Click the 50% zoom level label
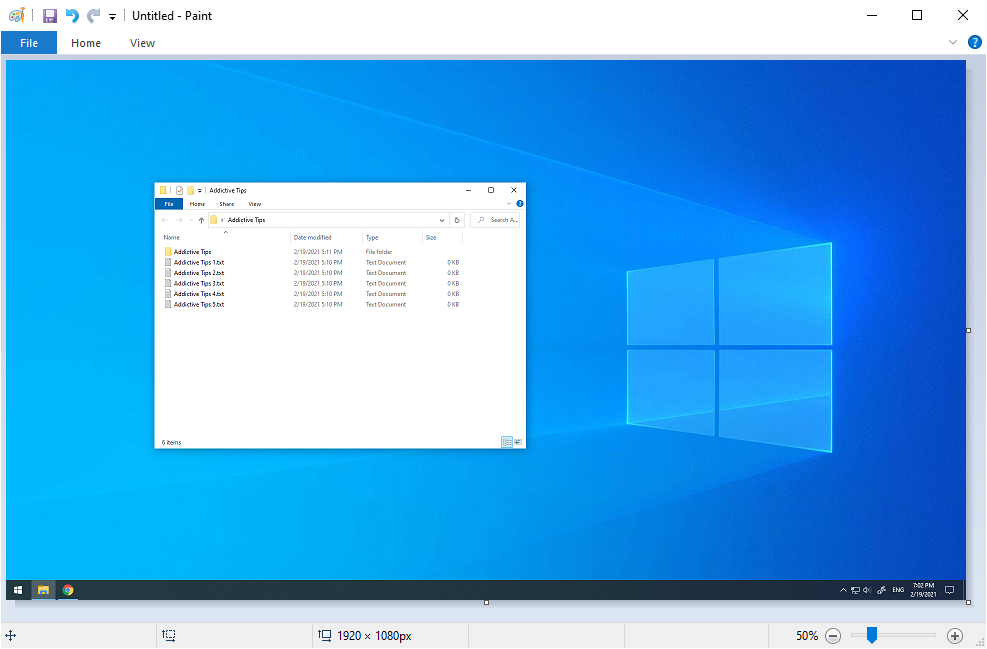Viewport: 987px width, 649px height. point(806,636)
